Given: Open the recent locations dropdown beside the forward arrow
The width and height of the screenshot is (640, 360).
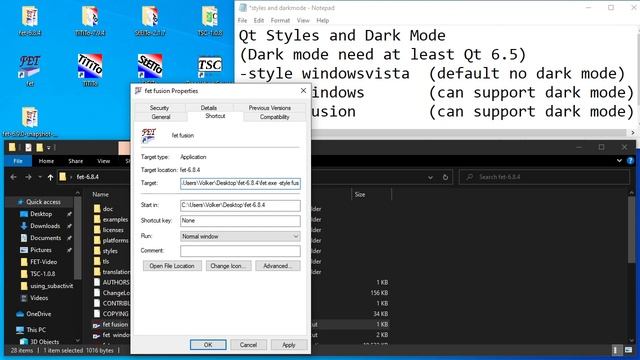Looking at the screenshot, I should [x=40, y=177].
